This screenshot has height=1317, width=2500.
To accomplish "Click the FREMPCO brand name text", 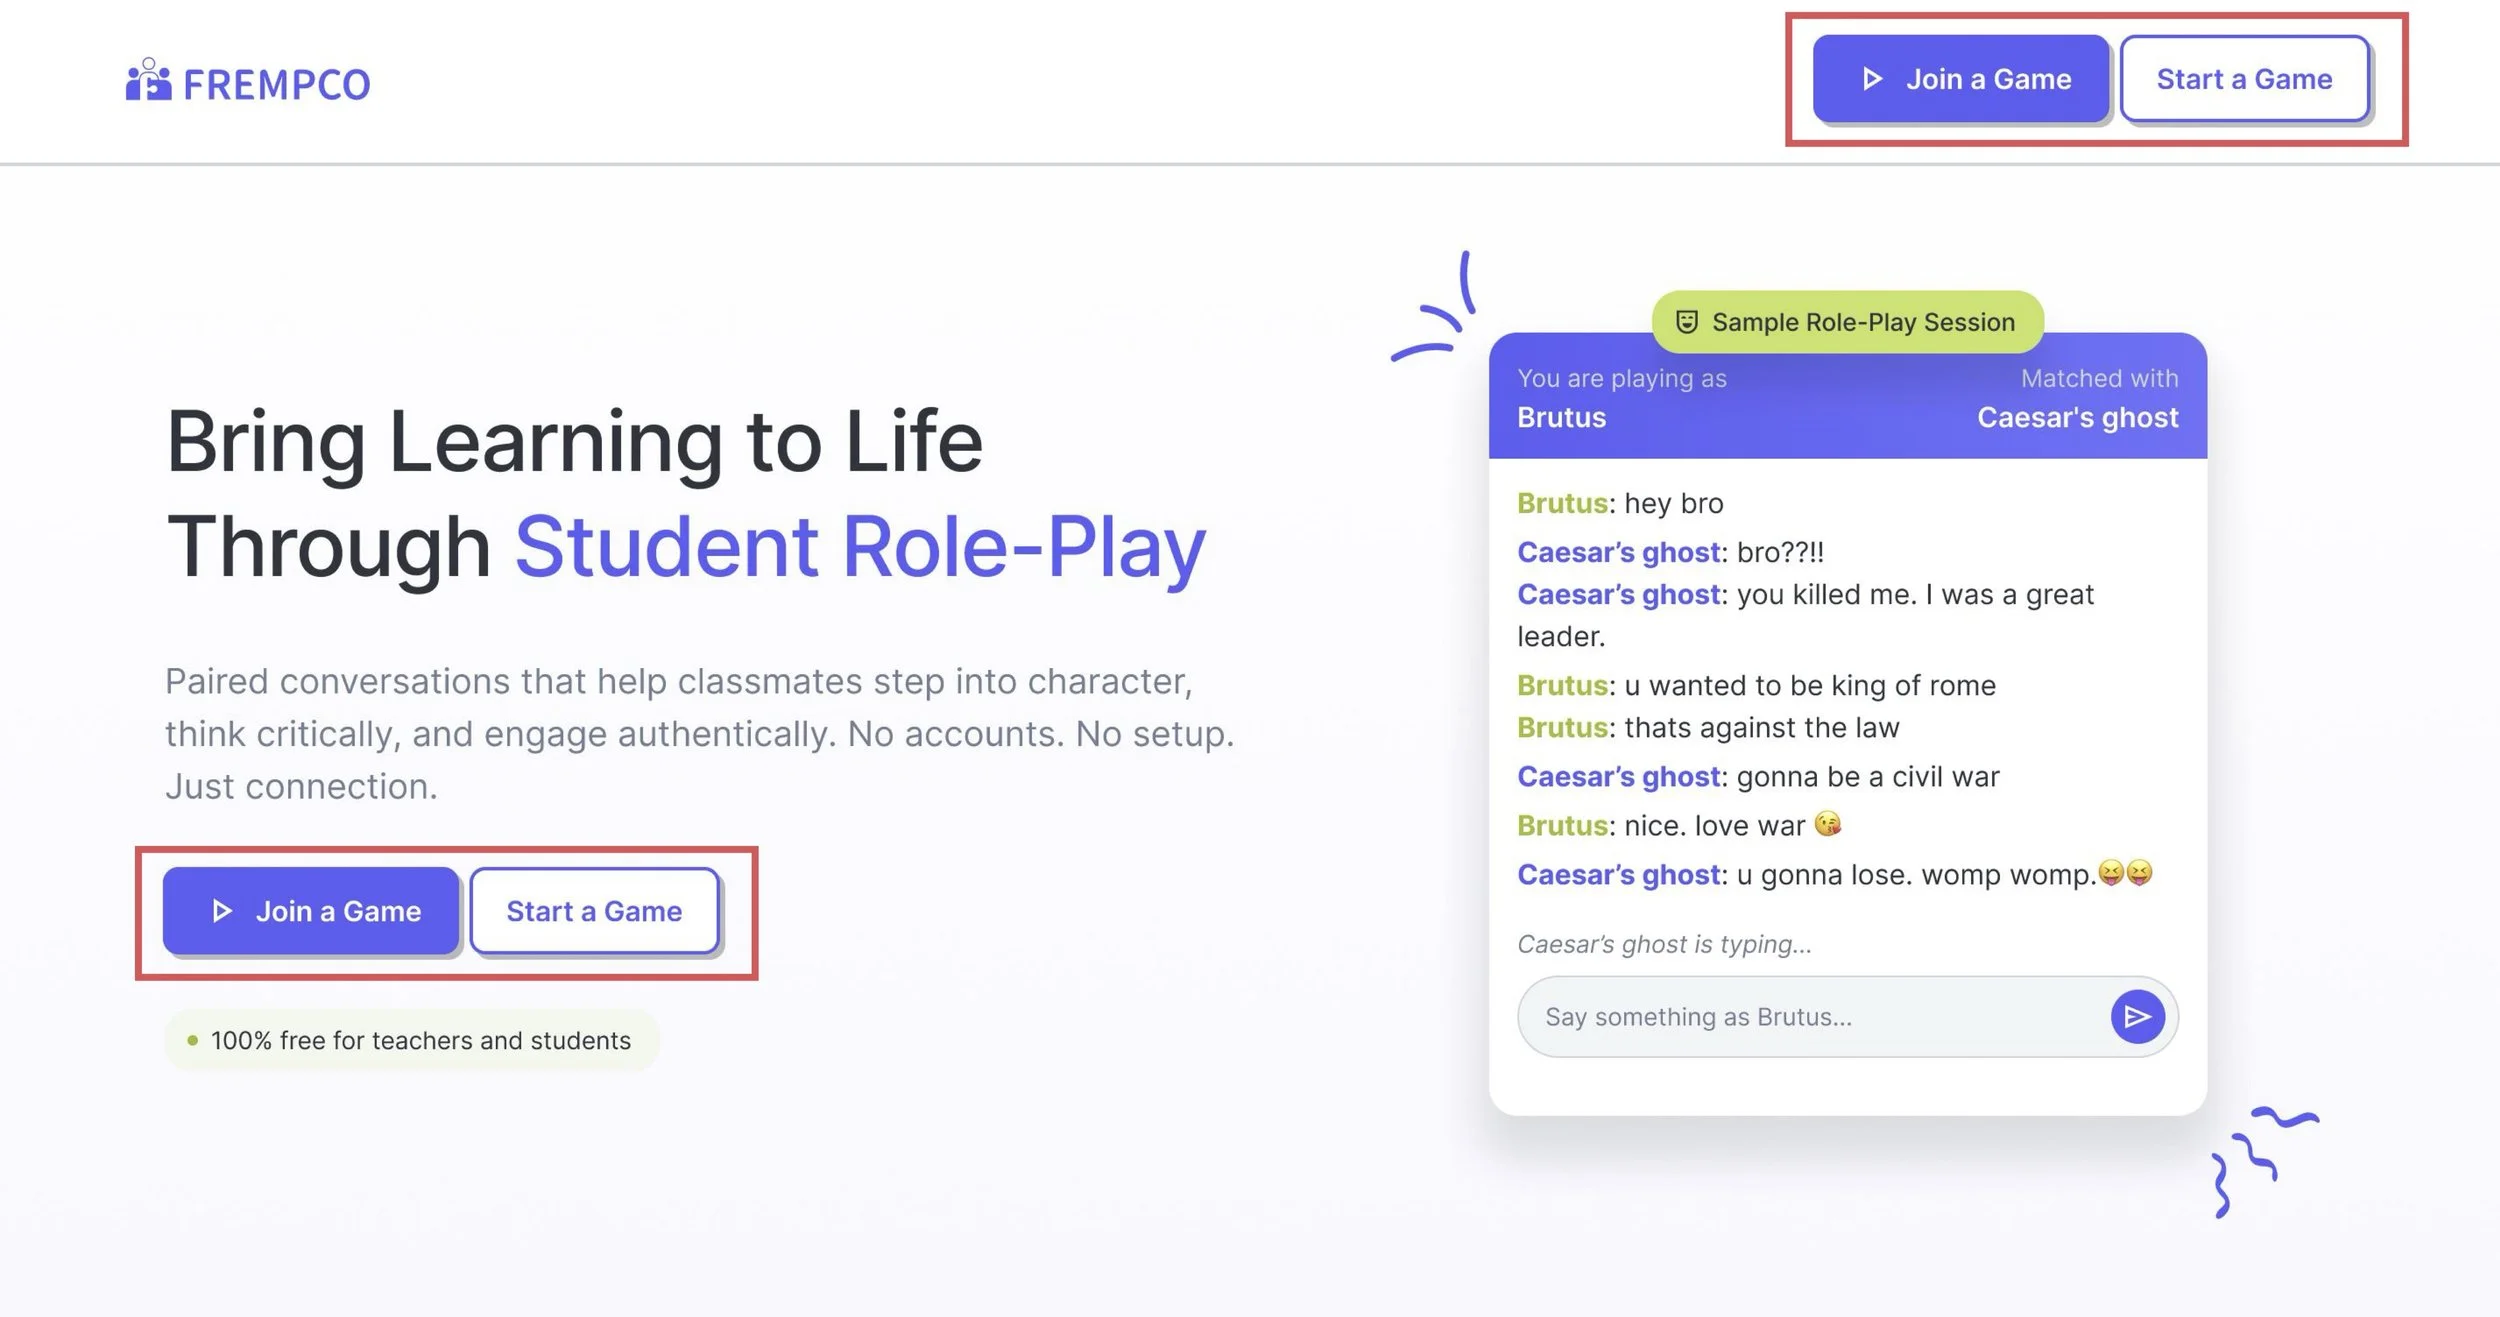I will [x=277, y=85].
